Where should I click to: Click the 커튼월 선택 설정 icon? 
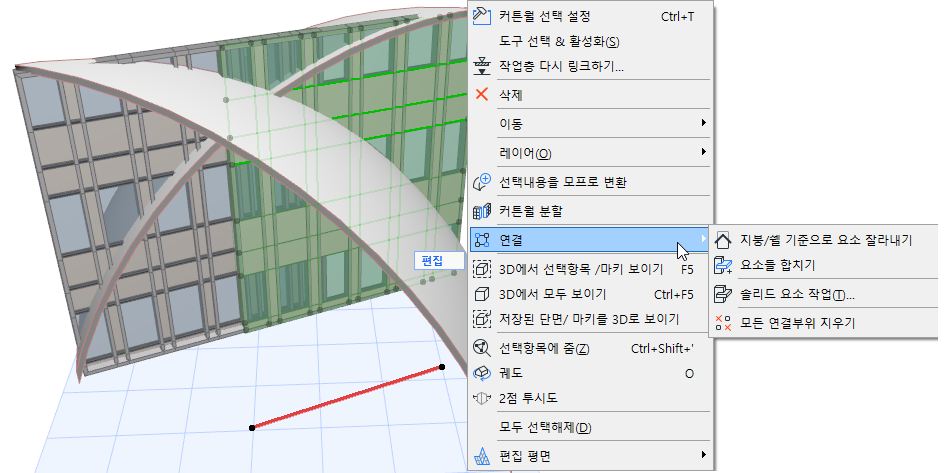(481, 16)
